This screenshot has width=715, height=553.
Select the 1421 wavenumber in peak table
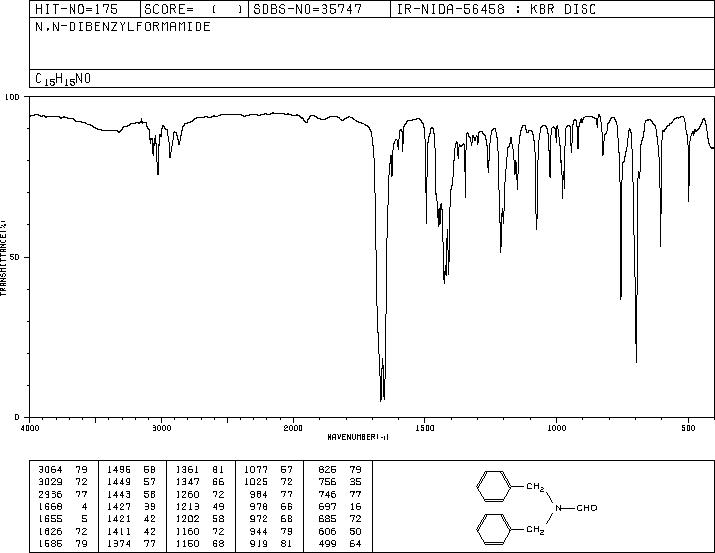coord(119,519)
